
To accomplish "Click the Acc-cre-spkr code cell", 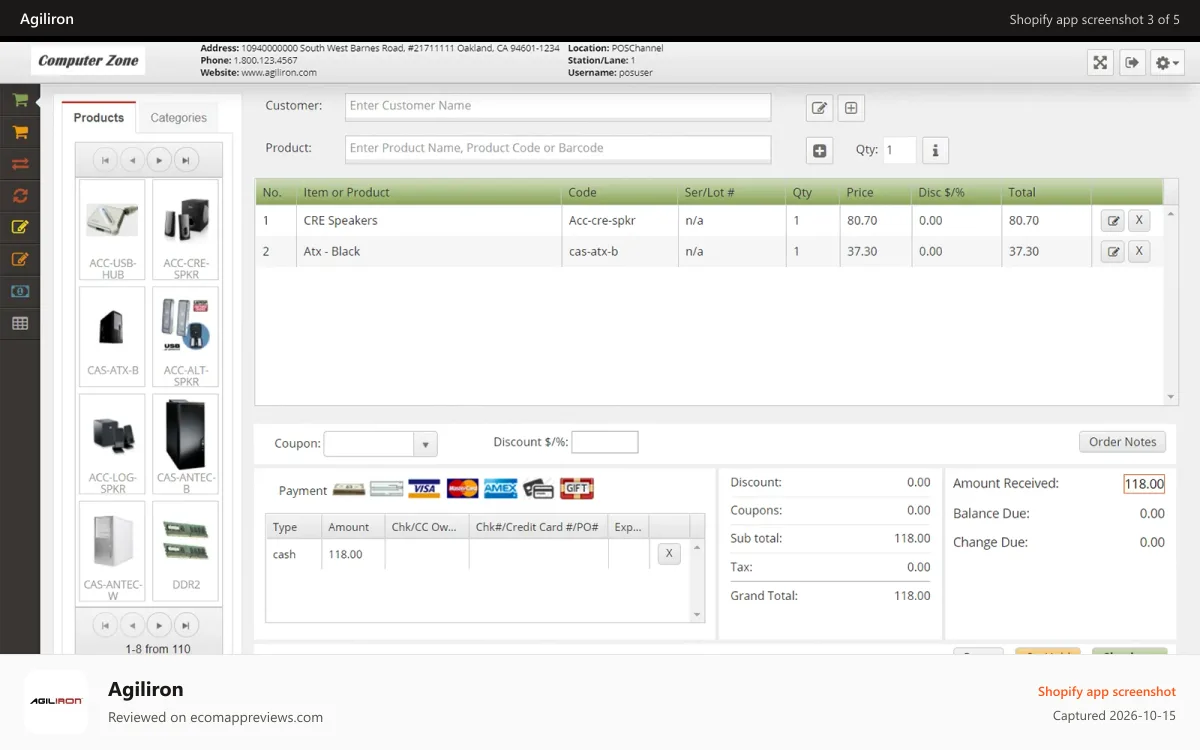I will (620, 221).
